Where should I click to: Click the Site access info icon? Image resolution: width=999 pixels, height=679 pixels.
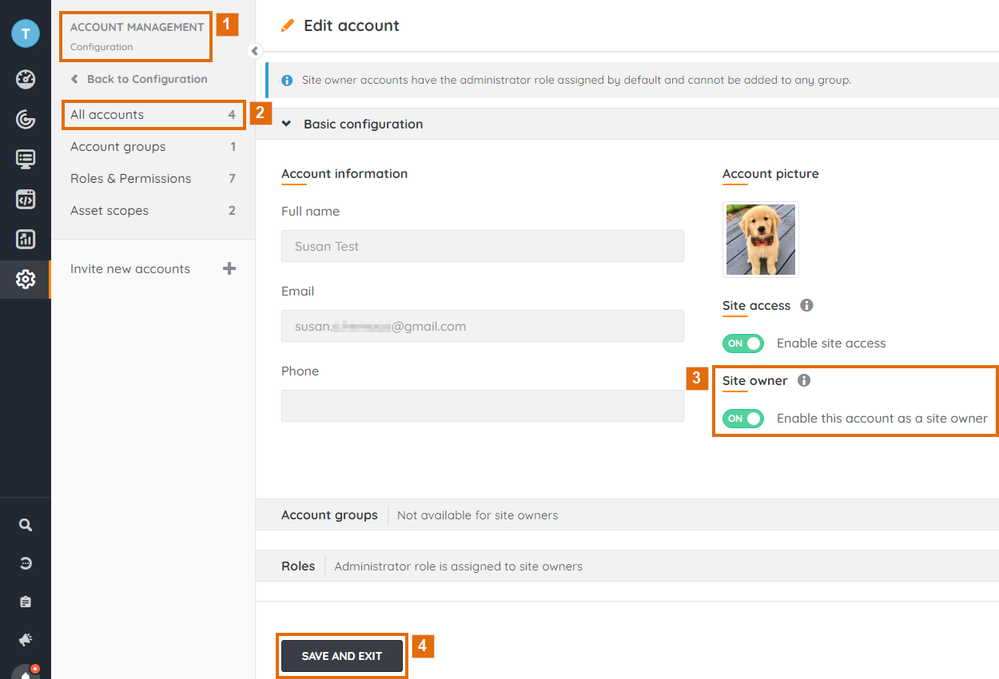coord(807,306)
